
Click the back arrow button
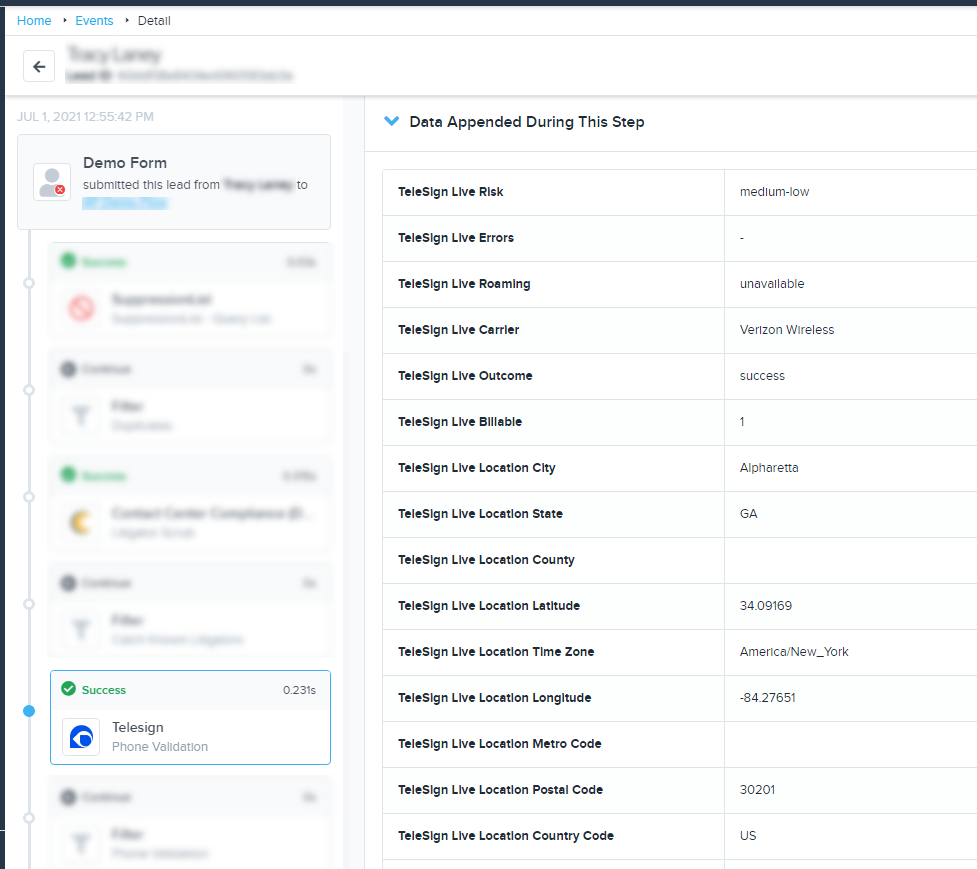39,67
